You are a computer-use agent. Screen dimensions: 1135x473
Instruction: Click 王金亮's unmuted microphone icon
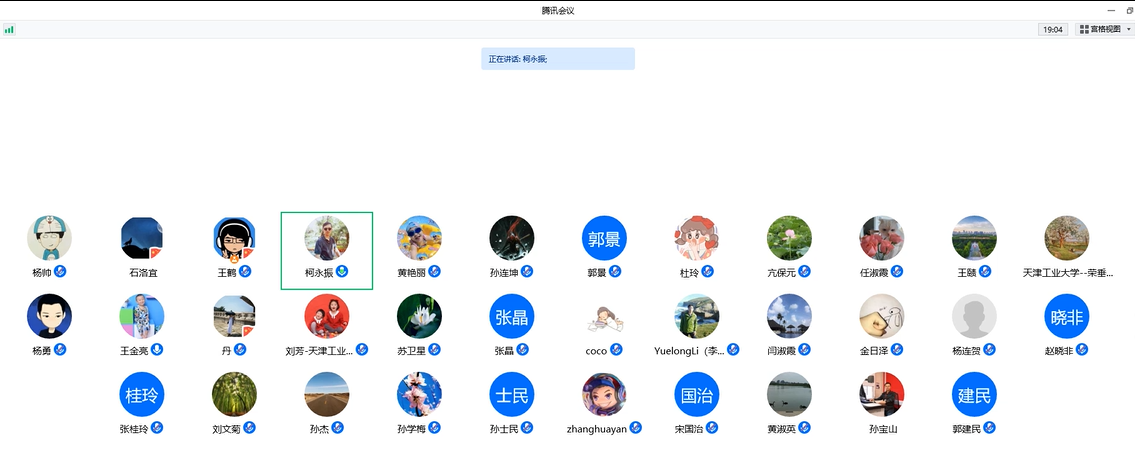157,350
